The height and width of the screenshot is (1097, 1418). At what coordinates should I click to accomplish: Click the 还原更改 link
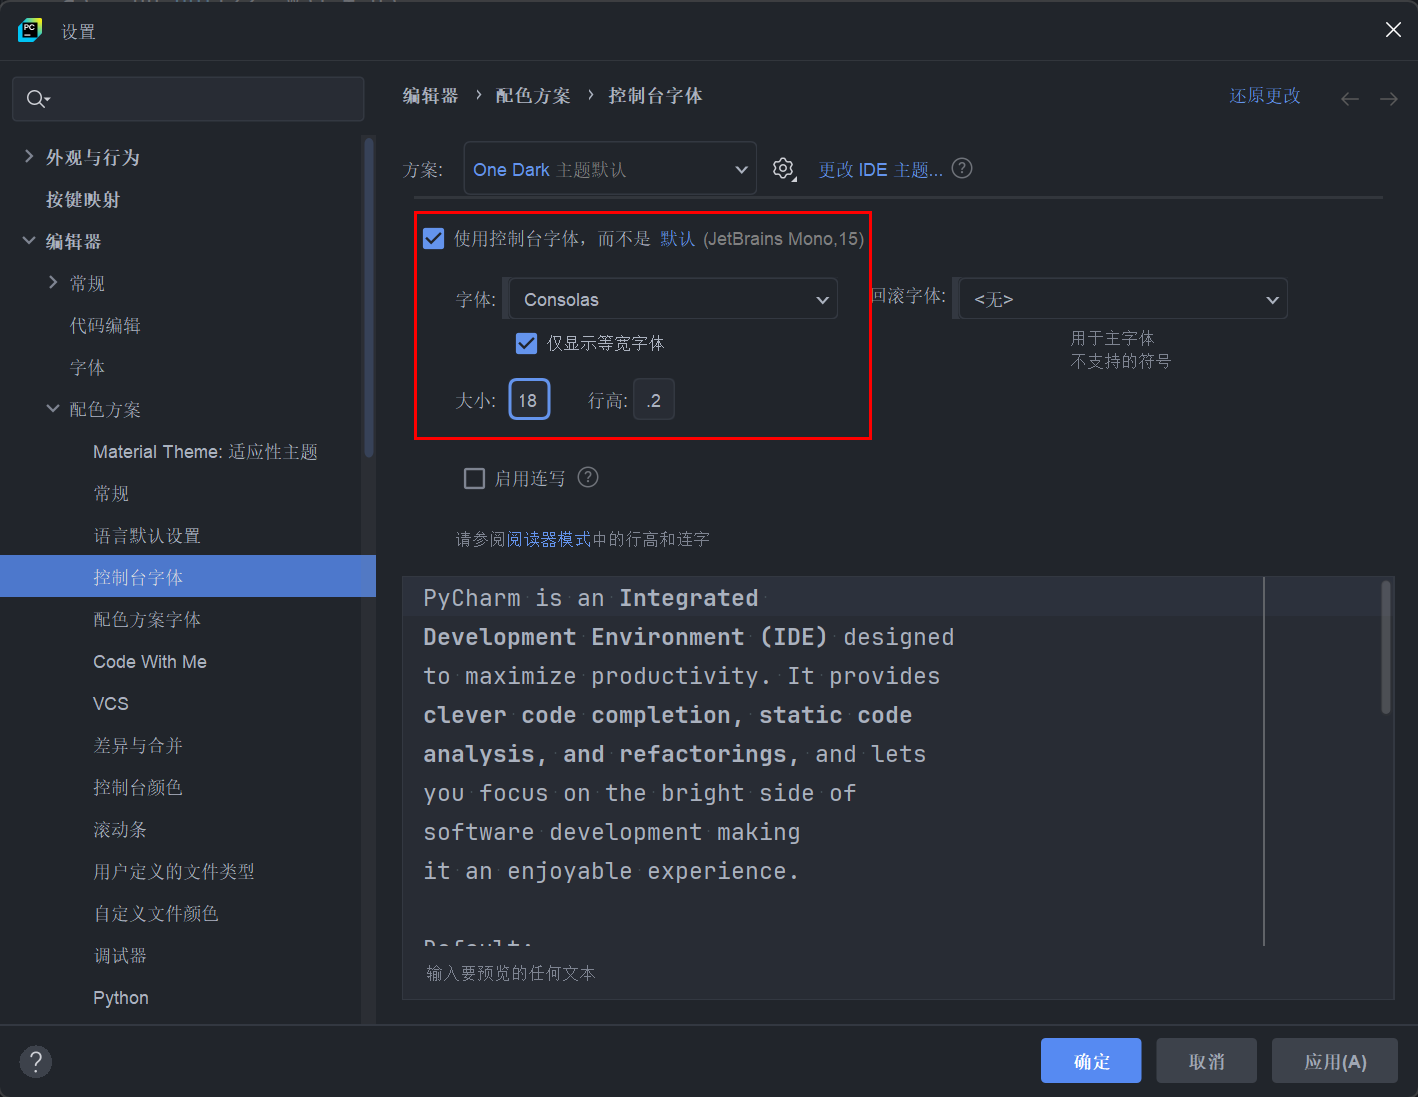point(1265,96)
